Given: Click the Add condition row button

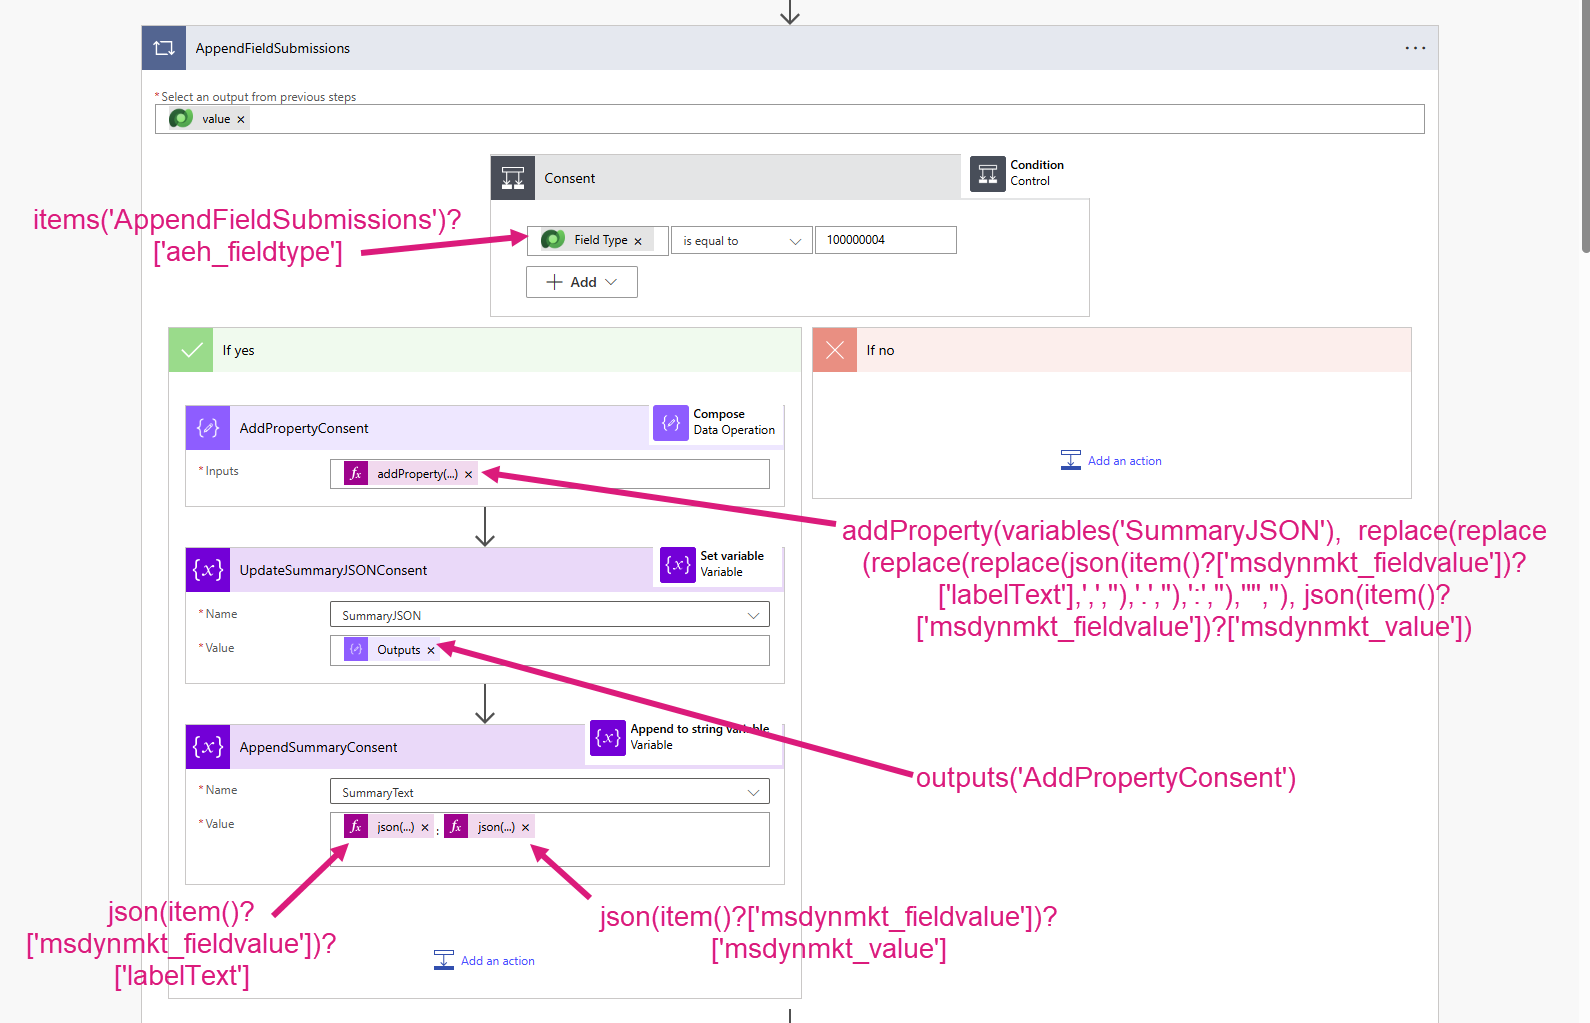Looking at the screenshot, I should click(582, 282).
